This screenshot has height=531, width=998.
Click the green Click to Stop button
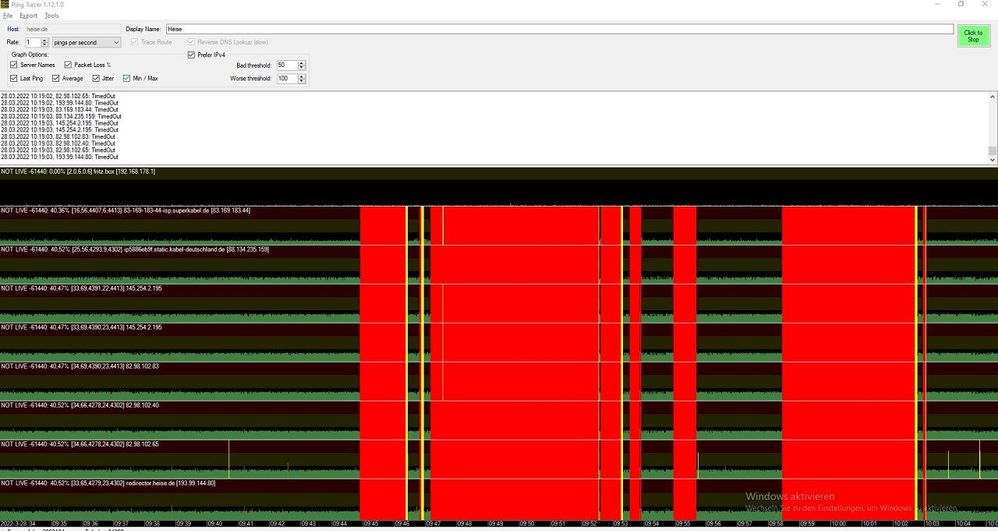973,36
